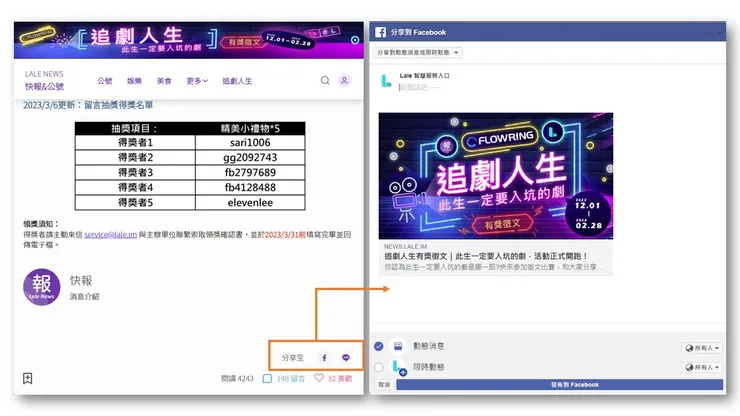Click the Lale 智慧服務入口 page name
Viewport: 740px width, 416px height.
tap(424, 76)
